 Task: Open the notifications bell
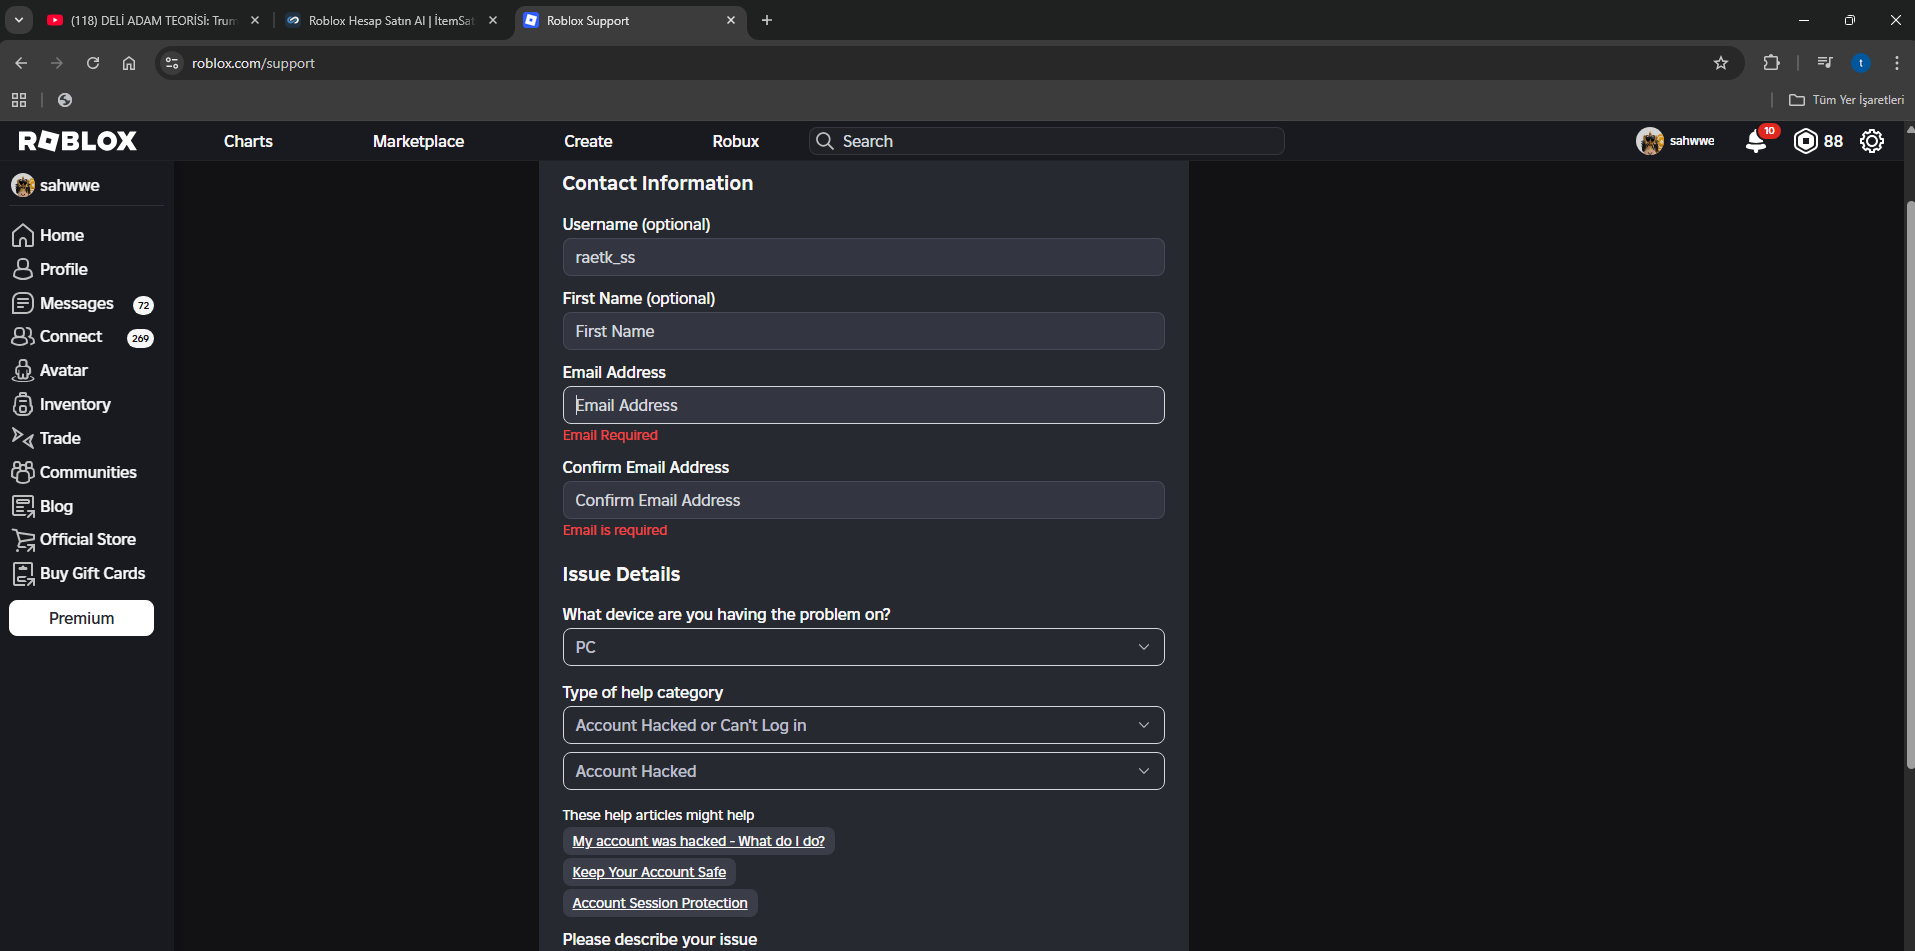1756,141
